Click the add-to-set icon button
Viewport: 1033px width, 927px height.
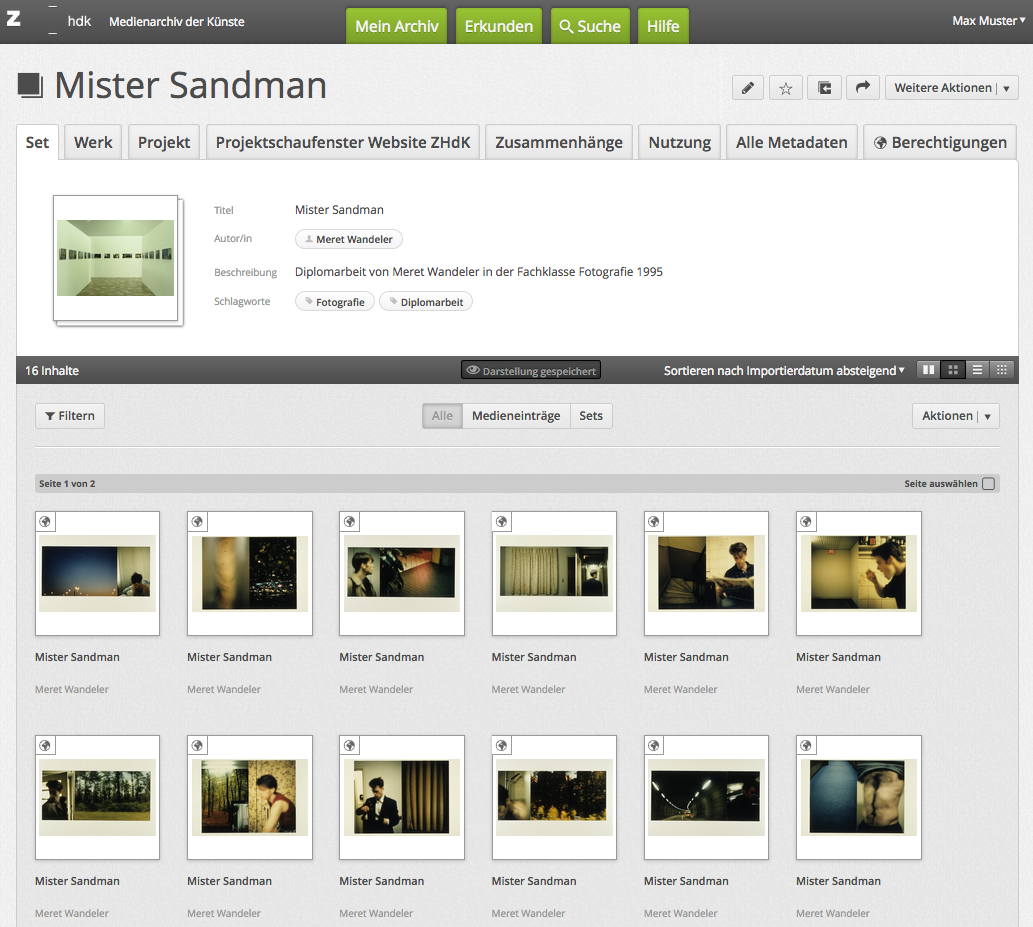click(824, 88)
